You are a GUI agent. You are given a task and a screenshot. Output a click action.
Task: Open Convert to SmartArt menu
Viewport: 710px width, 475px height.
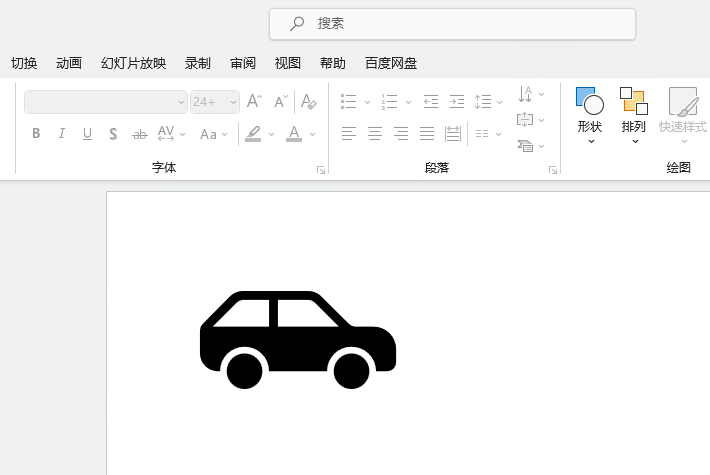(x=531, y=146)
